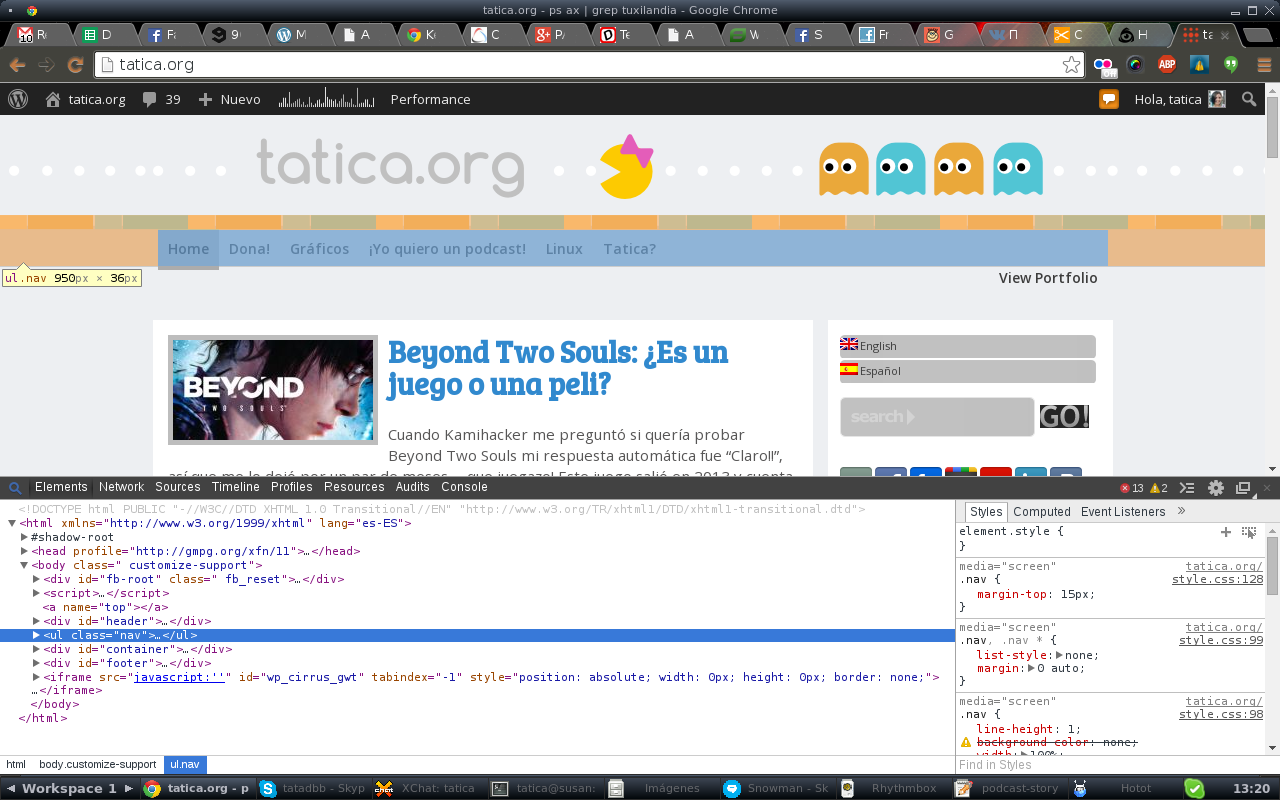Click the DevTools inspect element magnifier icon

(x=16, y=488)
